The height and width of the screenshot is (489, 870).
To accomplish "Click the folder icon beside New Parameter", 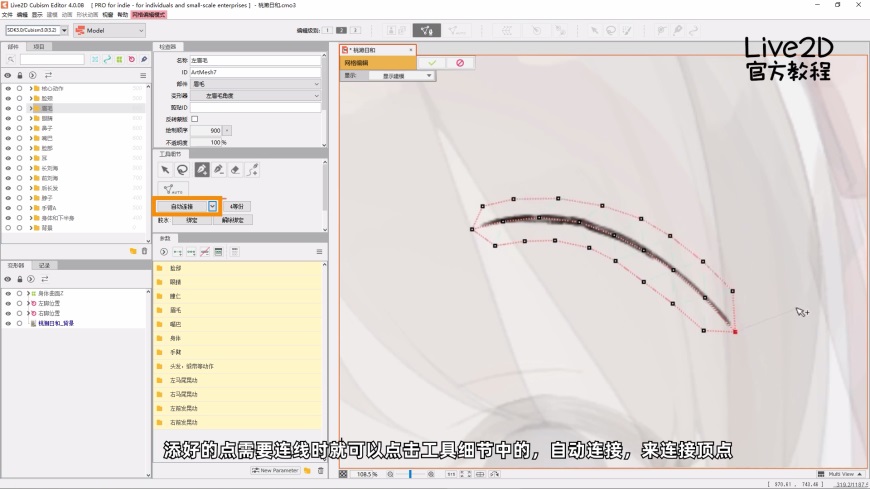I will click(307, 470).
